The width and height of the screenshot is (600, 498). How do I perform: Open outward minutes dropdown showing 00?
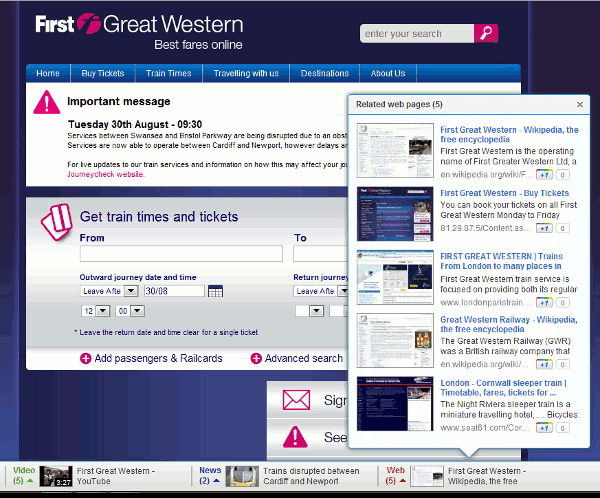coord(137,311)
